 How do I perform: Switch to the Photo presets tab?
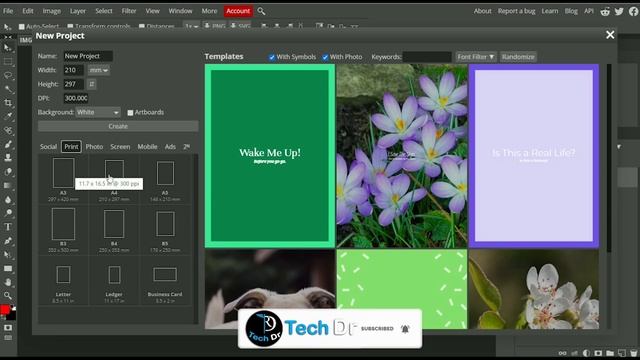pyautogui.click(x=94, y=147)
